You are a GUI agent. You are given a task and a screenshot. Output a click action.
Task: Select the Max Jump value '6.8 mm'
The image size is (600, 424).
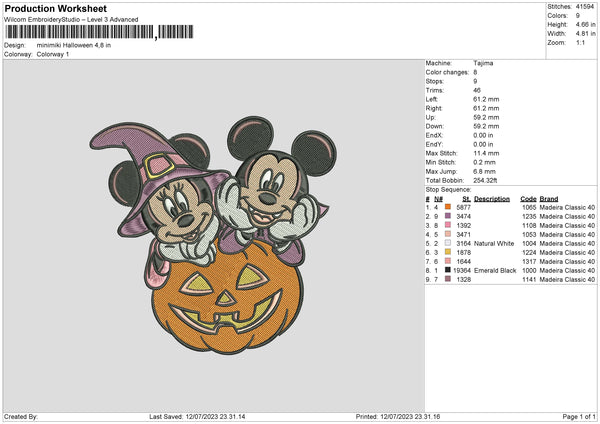coord(484,171)
